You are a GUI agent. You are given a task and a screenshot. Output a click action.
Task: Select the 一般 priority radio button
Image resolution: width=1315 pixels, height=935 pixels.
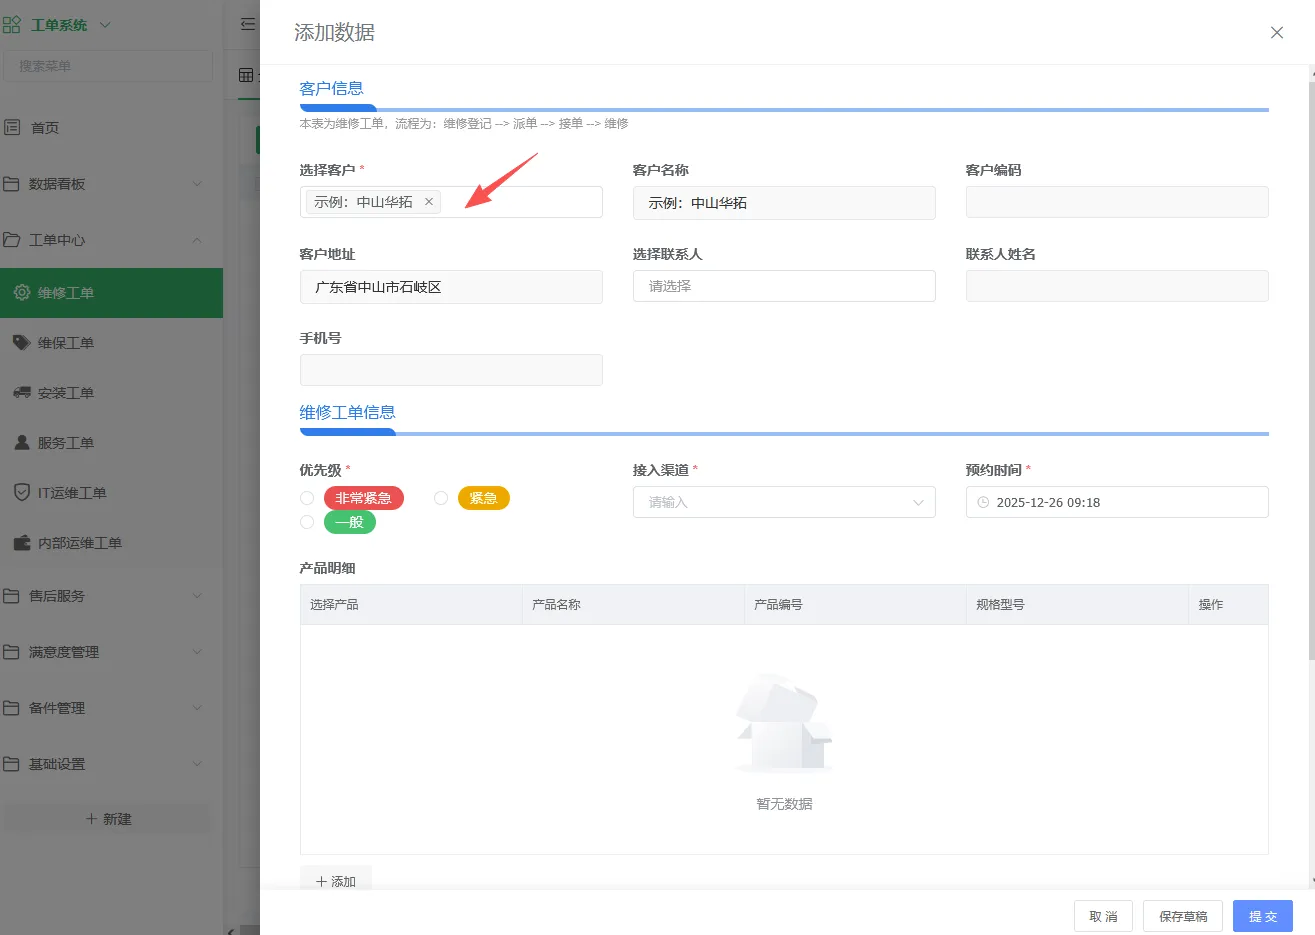click(307, 521)
